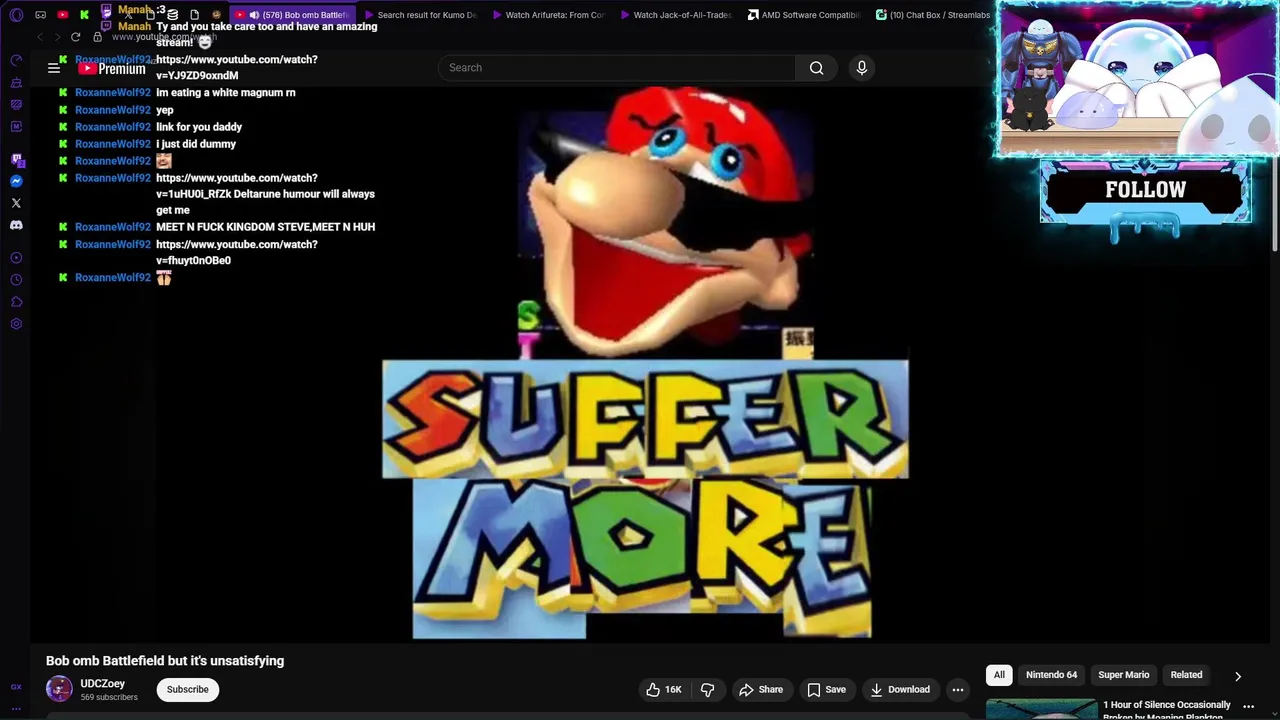Open the Player sidebar icon

click(x=16, y=258)
